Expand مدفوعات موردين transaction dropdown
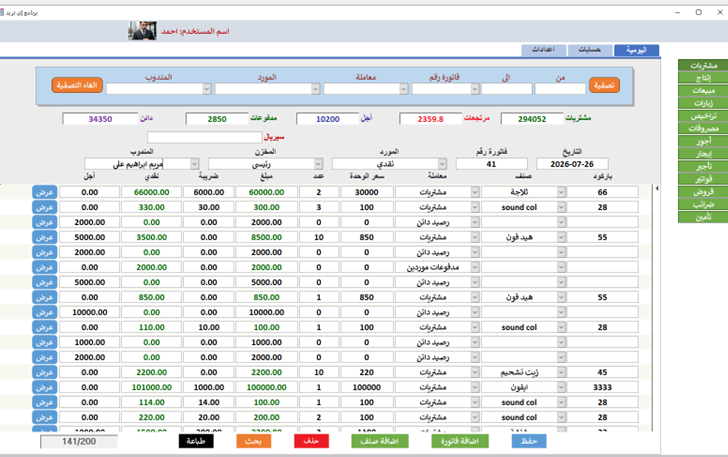The width and height of the screenshot is (728, 457). tap(474, 267)
